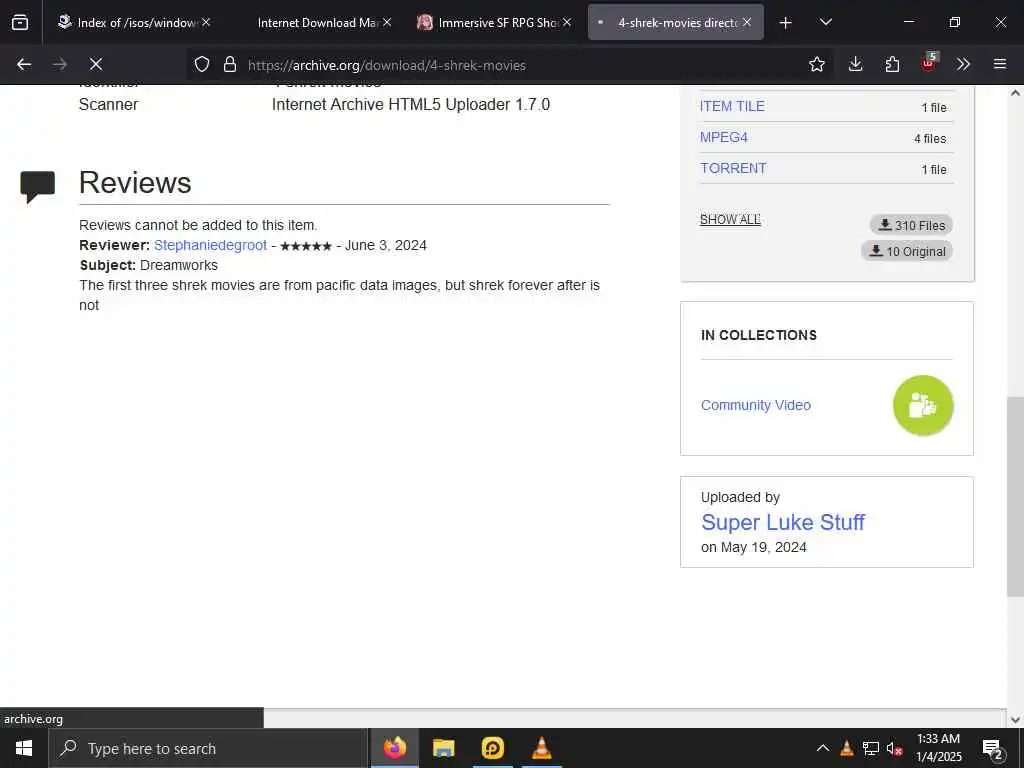1024x768 pixels.
Task: Click Community Video green collection icon
Action: [923, 405]
